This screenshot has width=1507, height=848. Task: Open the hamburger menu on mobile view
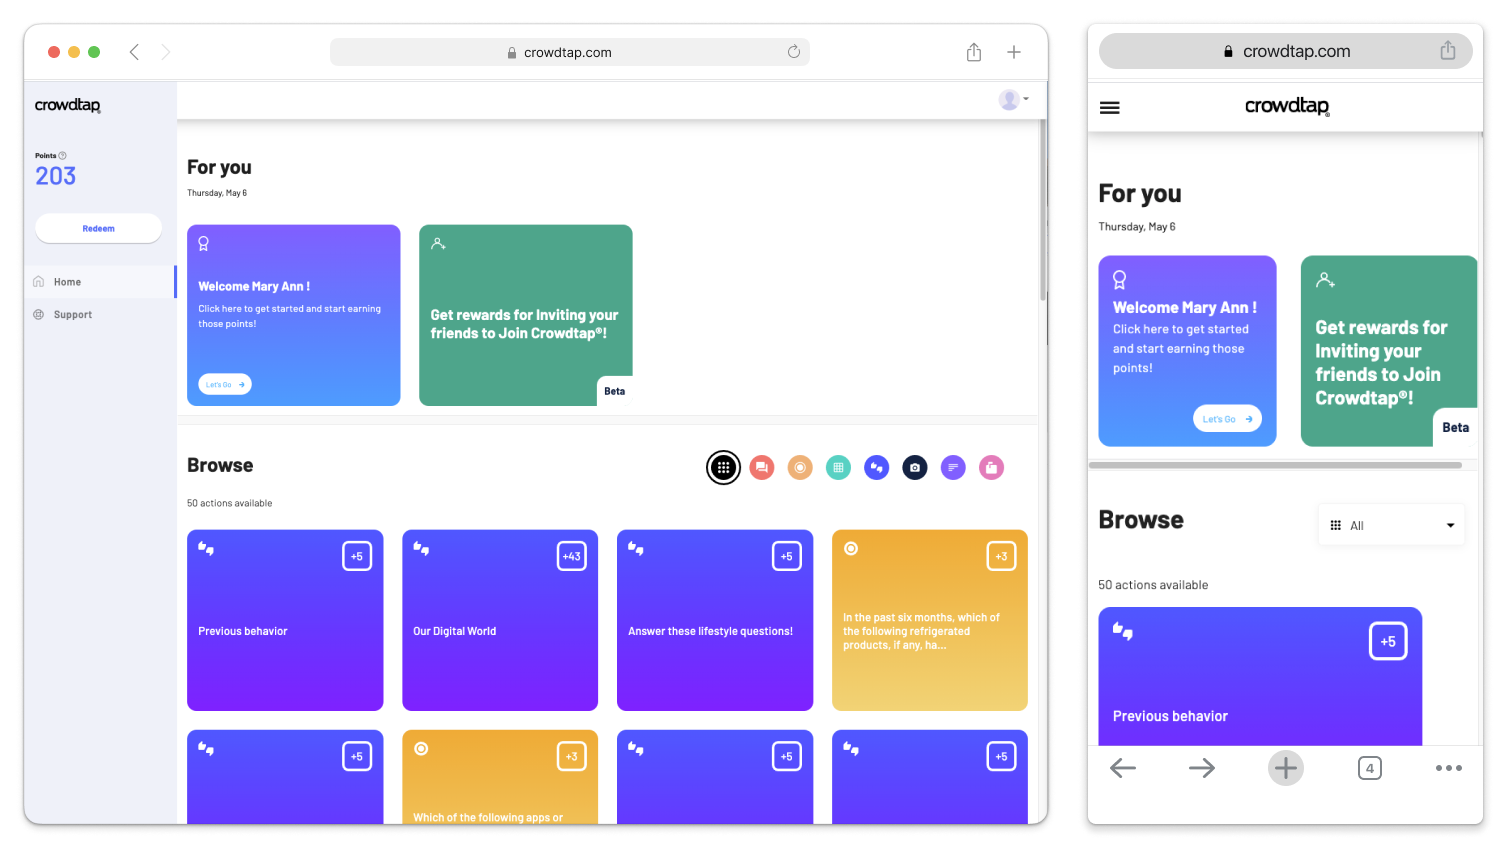pos(1109,107)
